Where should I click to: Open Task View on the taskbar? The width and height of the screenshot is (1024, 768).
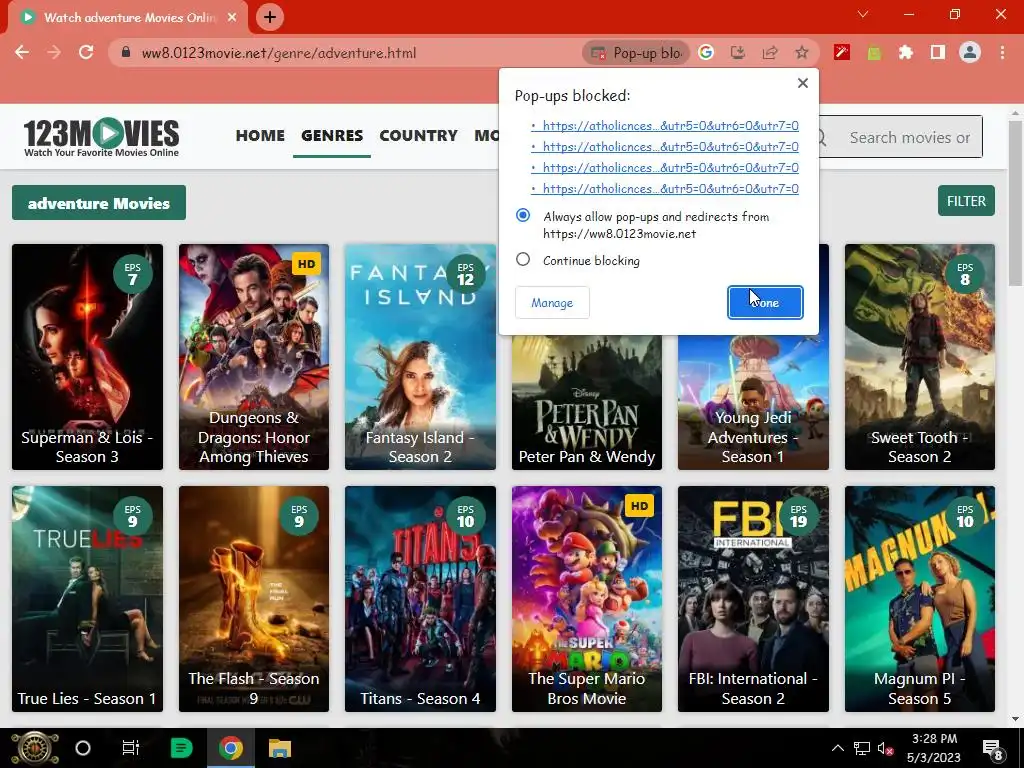coord(131,748)
